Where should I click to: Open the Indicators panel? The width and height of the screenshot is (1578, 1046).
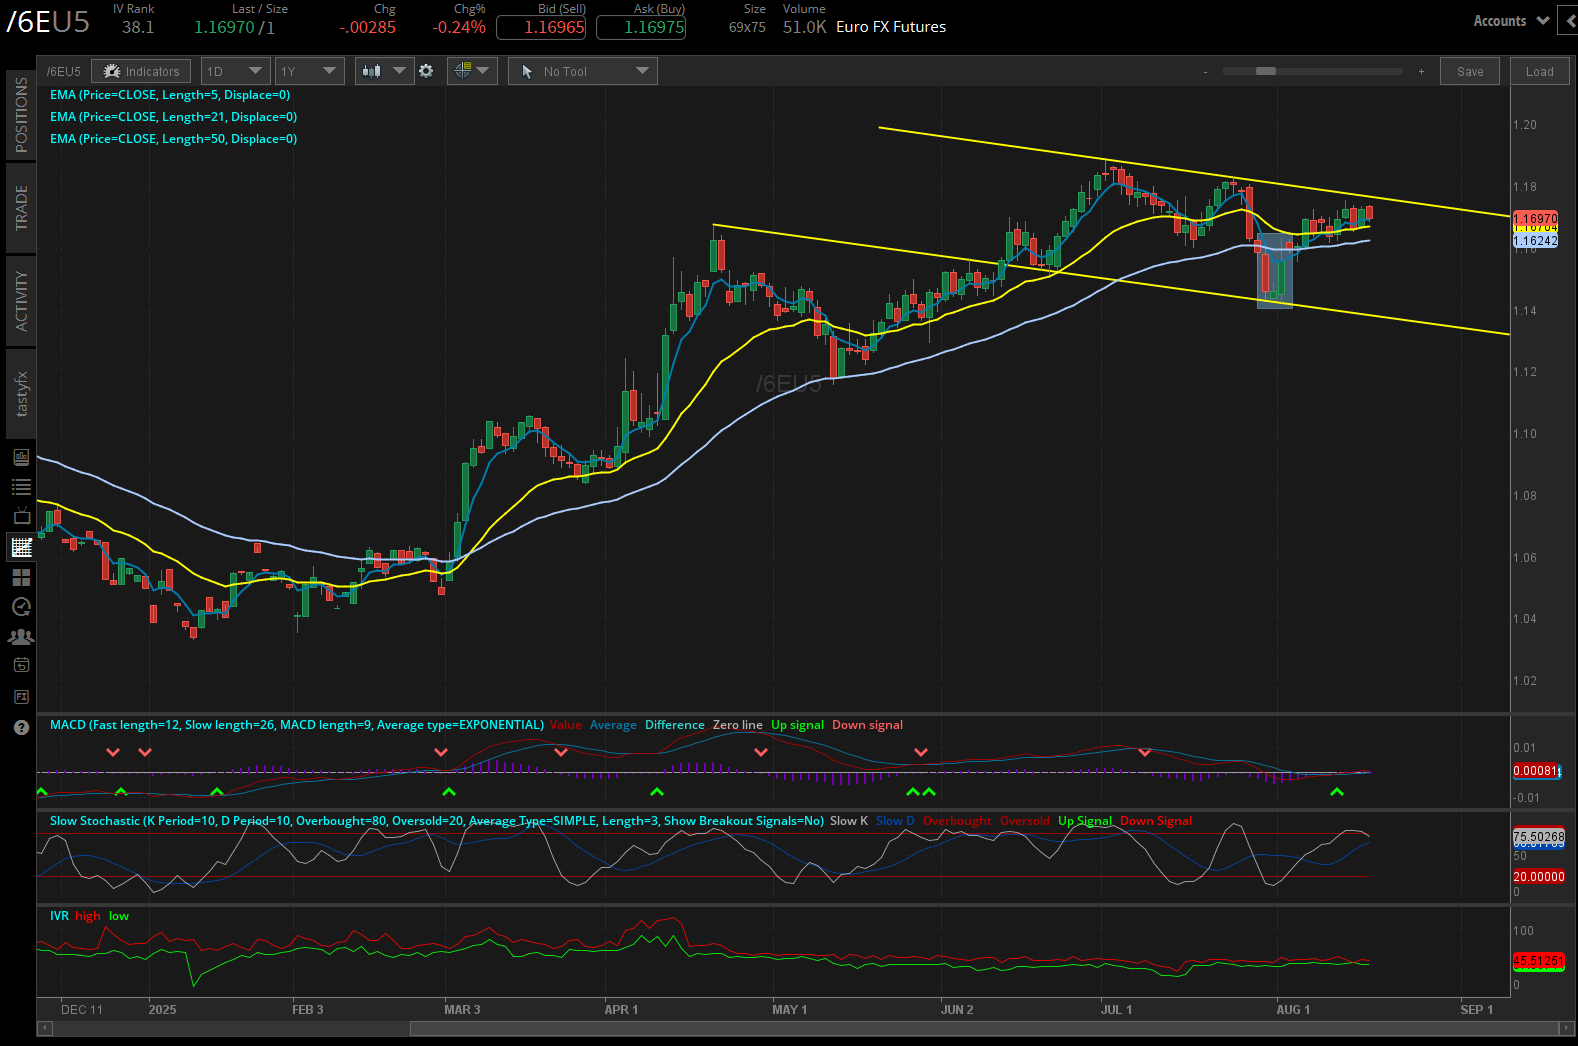pos(141,71)
